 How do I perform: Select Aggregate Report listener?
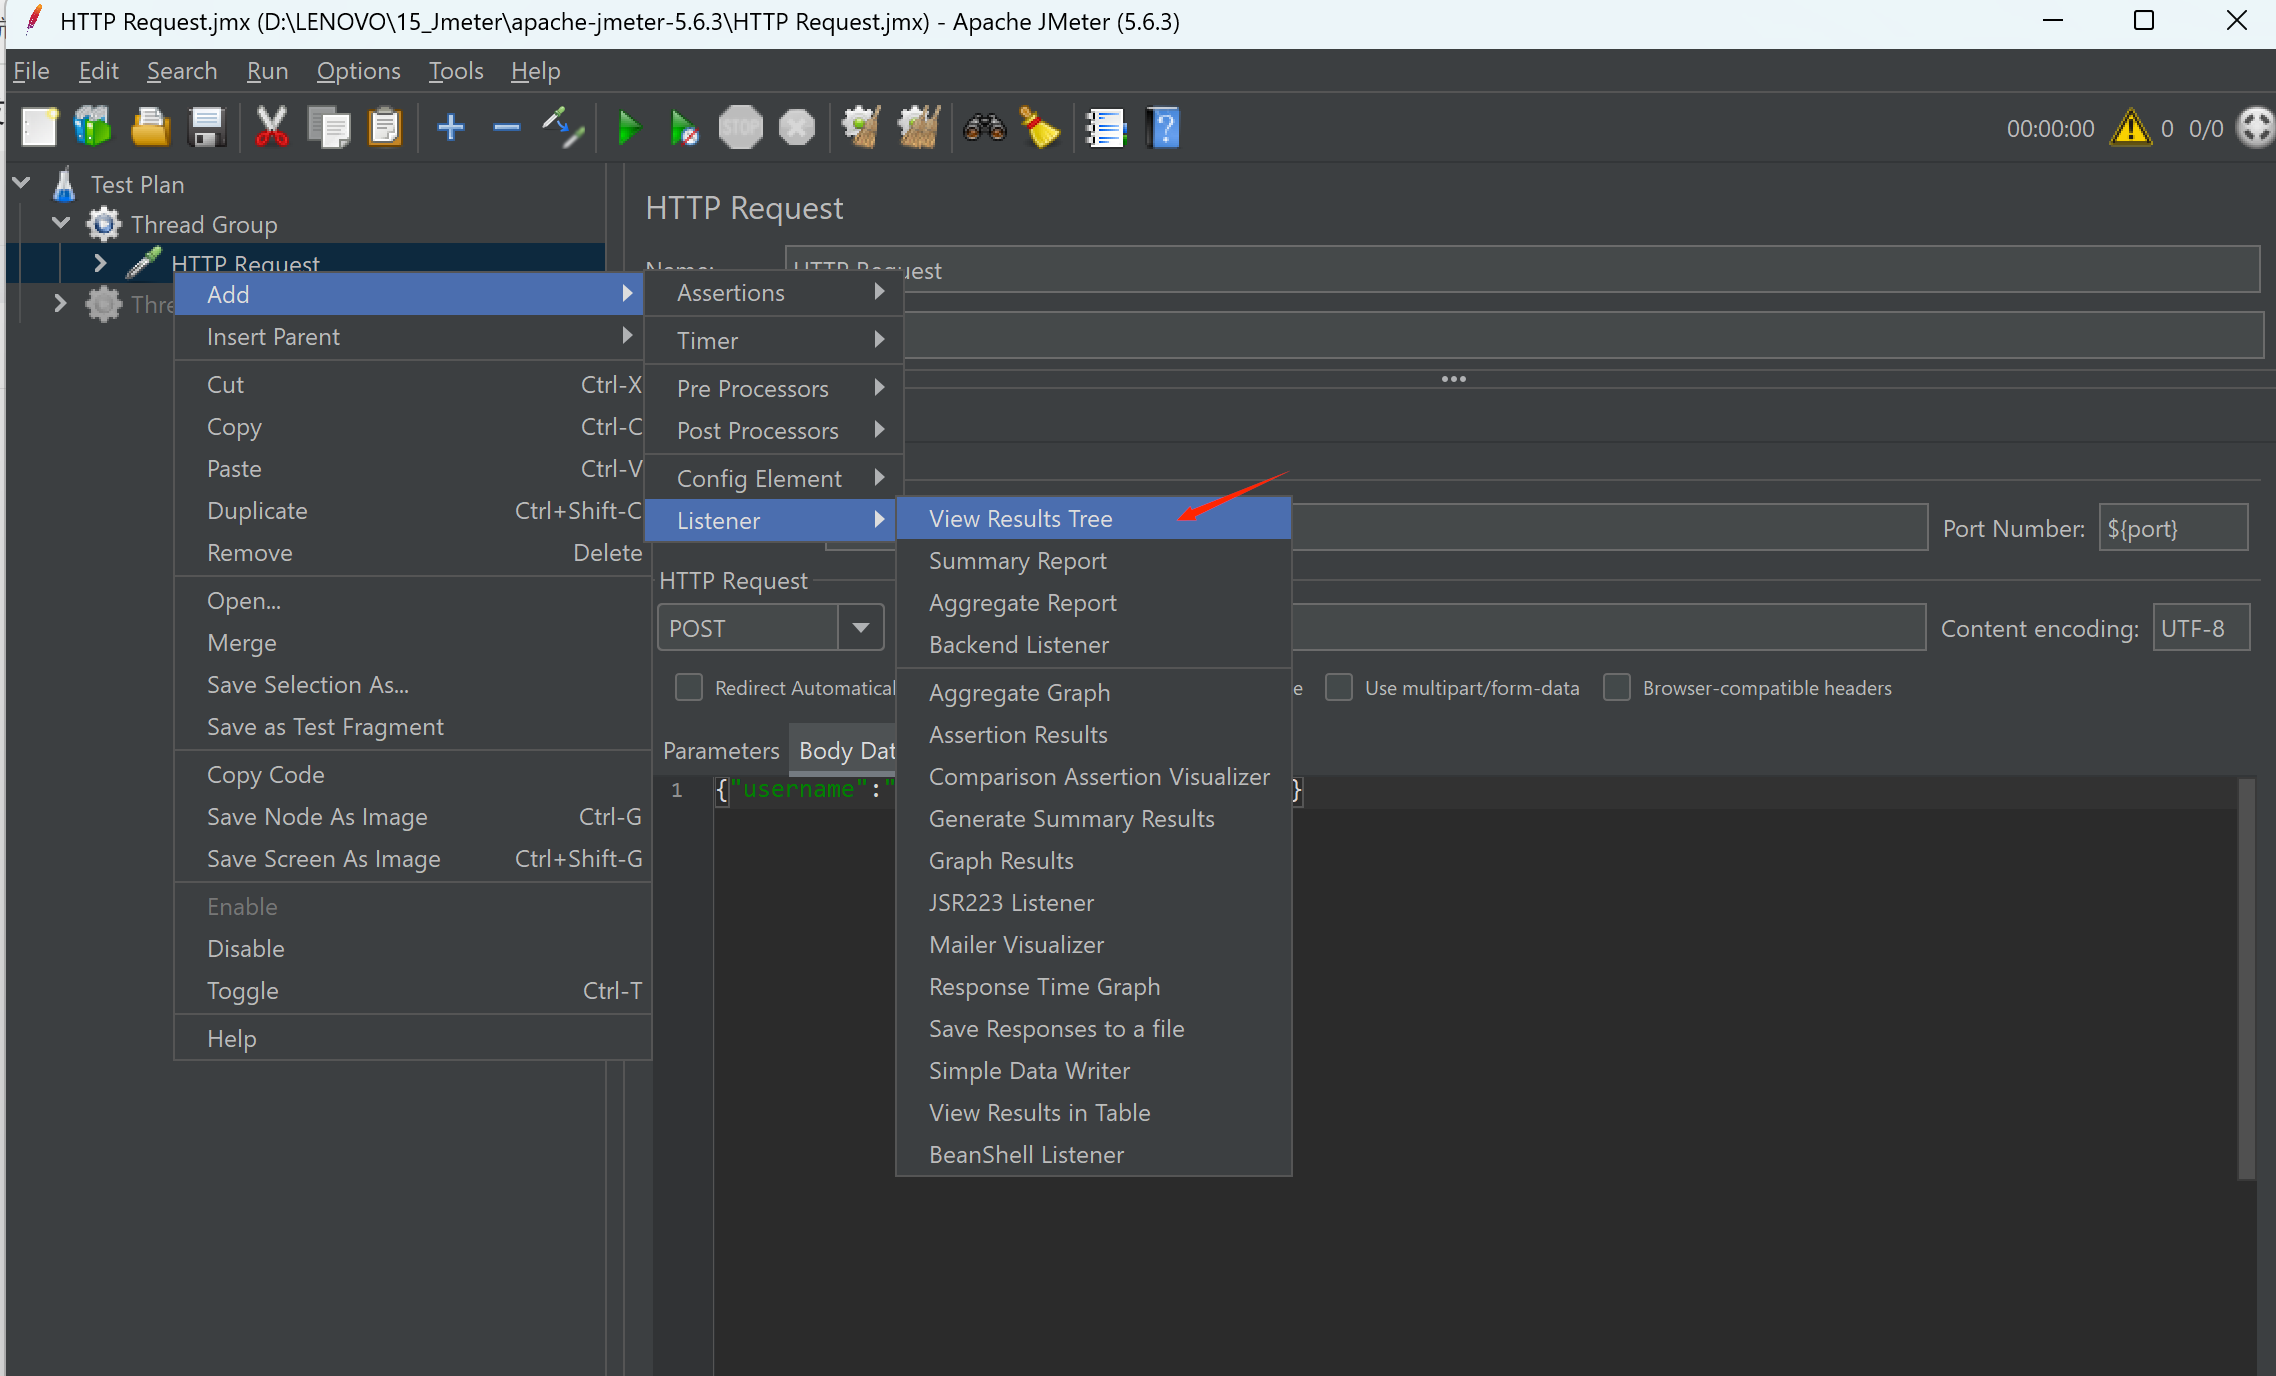pyautogui.click(x=1094, y=603)
